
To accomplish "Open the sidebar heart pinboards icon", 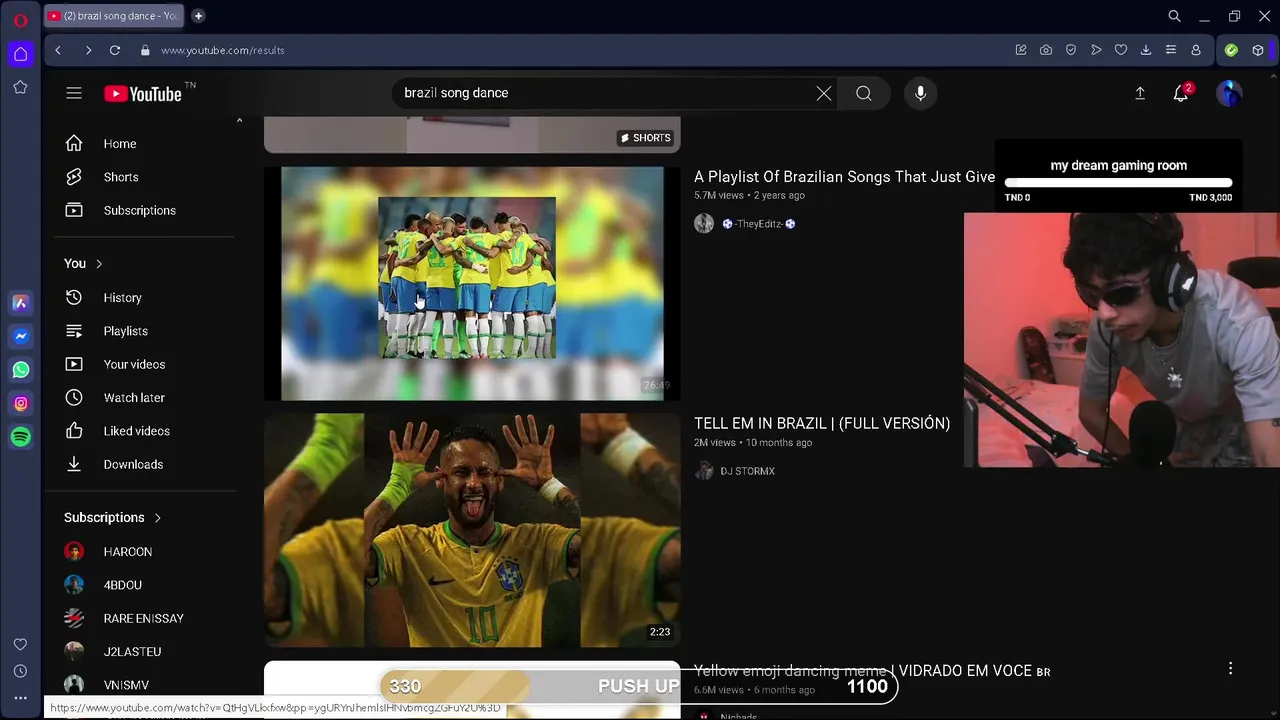I will coord(20,644).
